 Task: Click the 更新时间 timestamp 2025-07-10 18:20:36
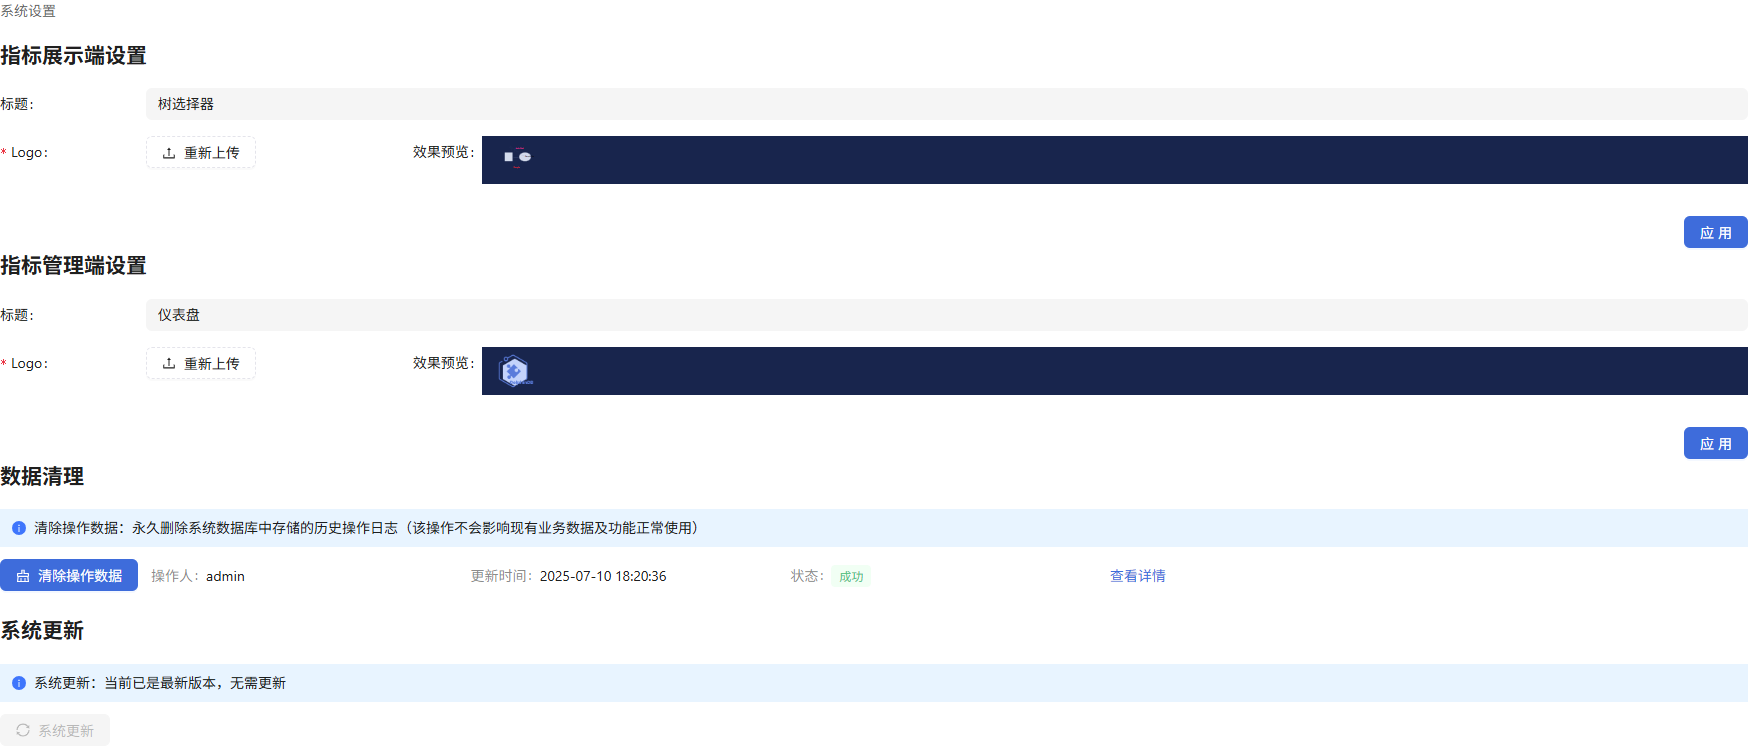(x=602, y=576)
